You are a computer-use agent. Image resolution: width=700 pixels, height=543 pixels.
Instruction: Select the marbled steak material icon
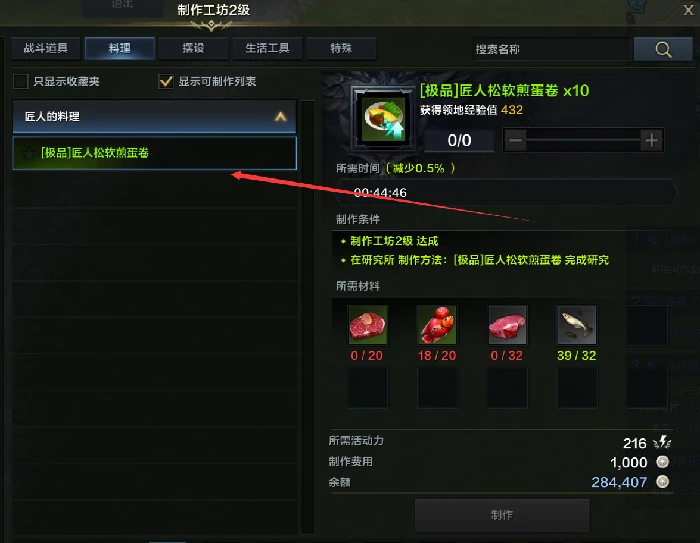pos(367,325)
